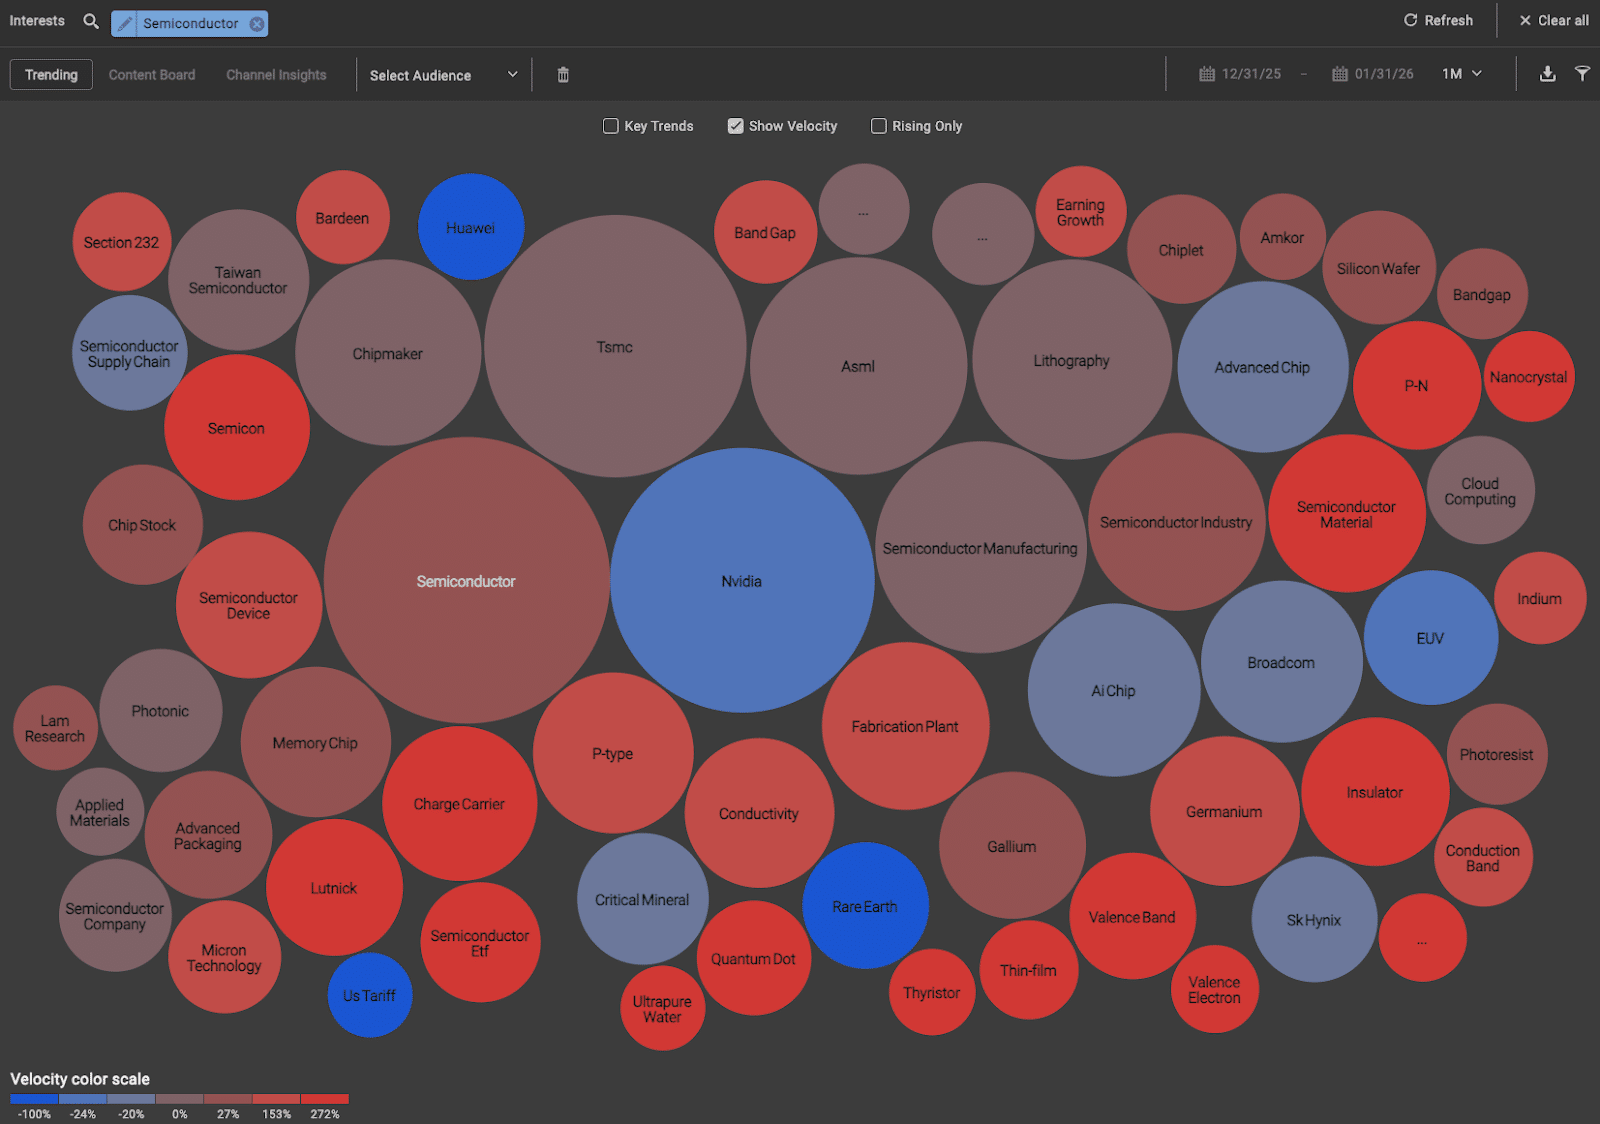Click the EUV bubble
Screen dimensions: 1600x1124
pyautogui.click(x=1431, y=638)
